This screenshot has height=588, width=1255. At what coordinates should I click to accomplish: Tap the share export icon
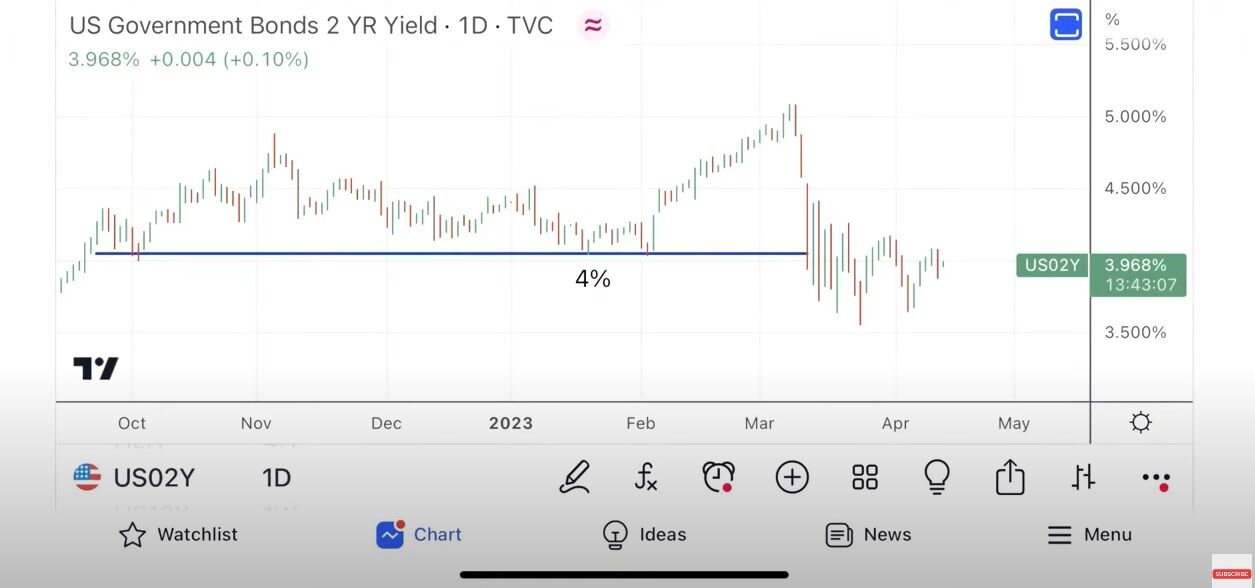pos(1010,477)
